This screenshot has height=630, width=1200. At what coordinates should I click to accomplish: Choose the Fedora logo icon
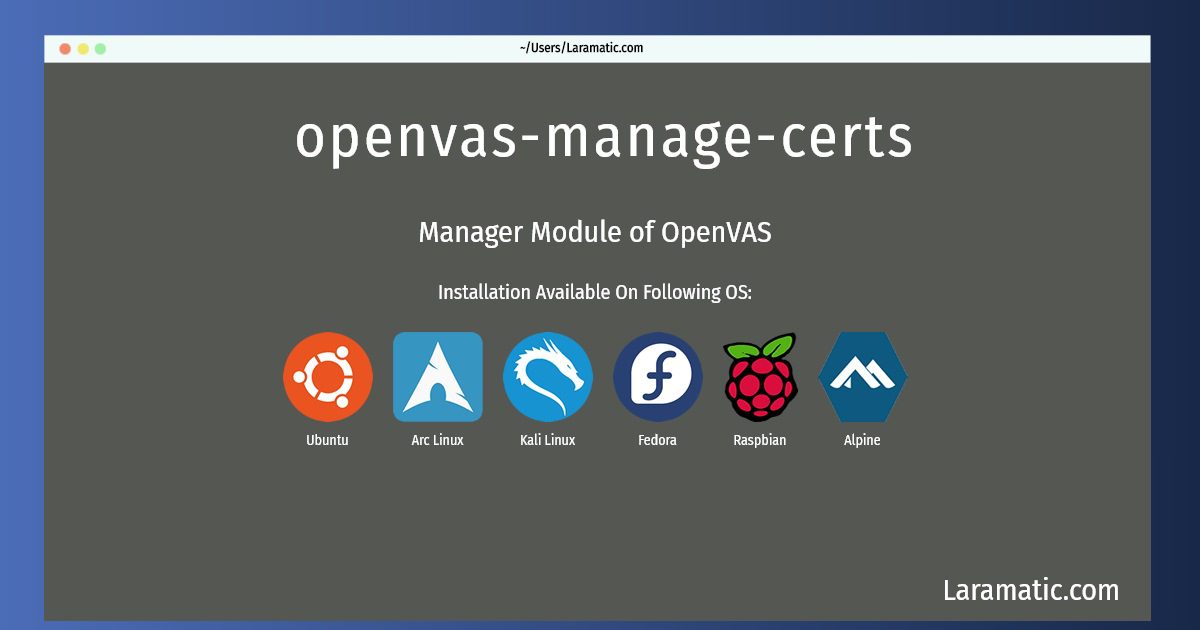coord(658,377)
